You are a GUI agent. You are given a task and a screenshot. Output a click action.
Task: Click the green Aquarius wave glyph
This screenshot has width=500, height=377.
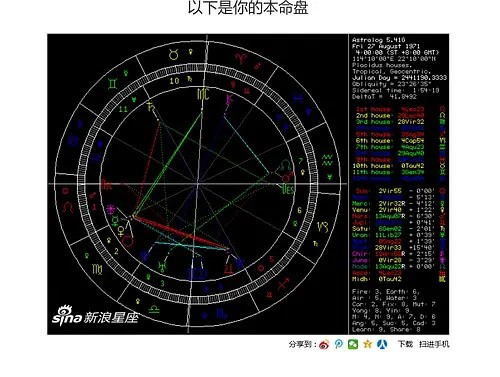327,160
